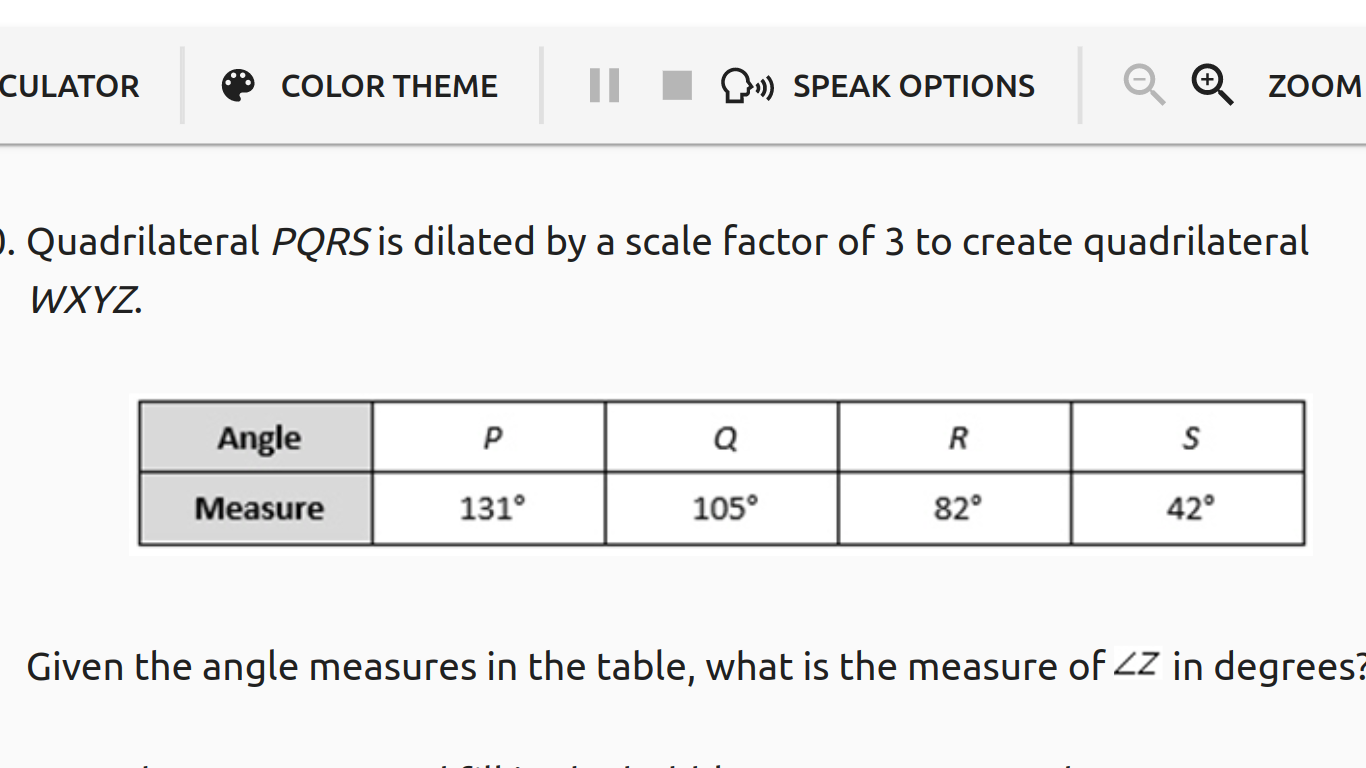Select the 82° cell under R
This screenshot has width=1366, height=768.
coord(954,507)
